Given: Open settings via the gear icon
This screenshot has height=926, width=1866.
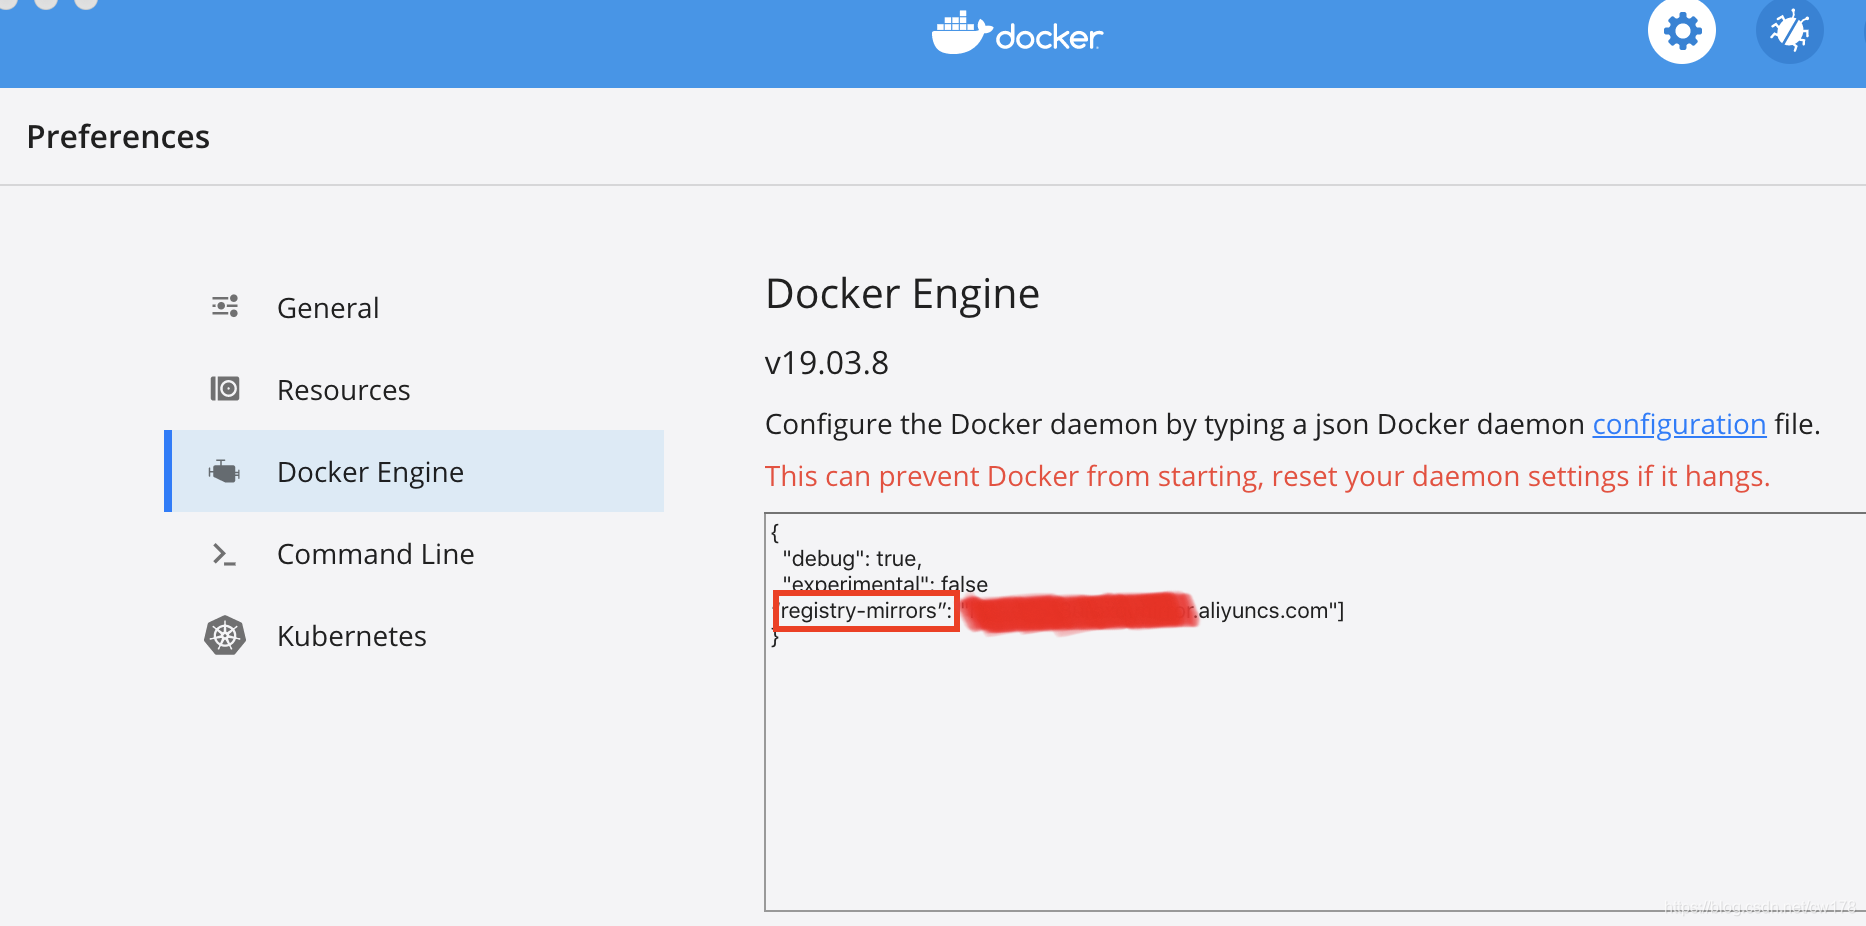Looking at the screenshot, I should (x=1682, y=31).
